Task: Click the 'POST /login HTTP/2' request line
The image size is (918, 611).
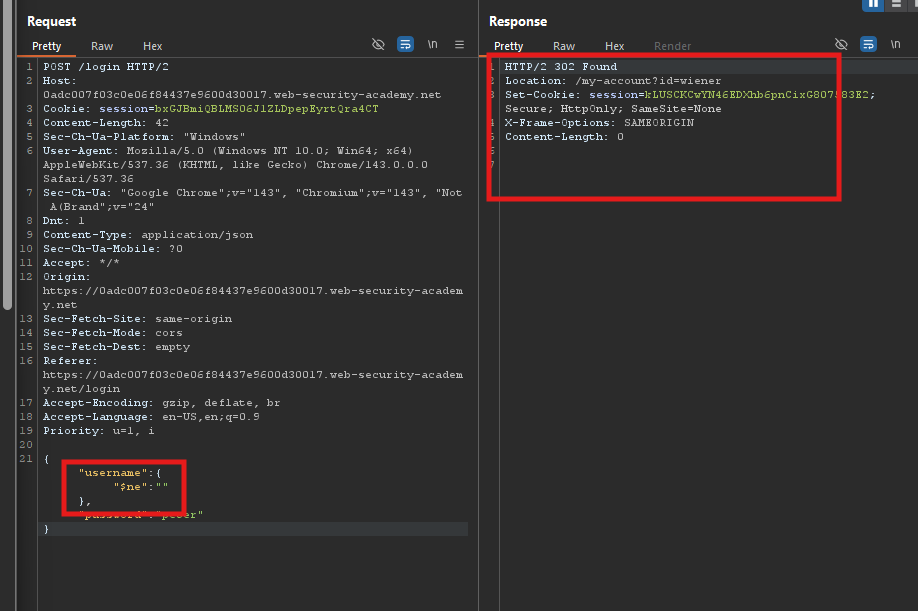Action: [106, 67]
